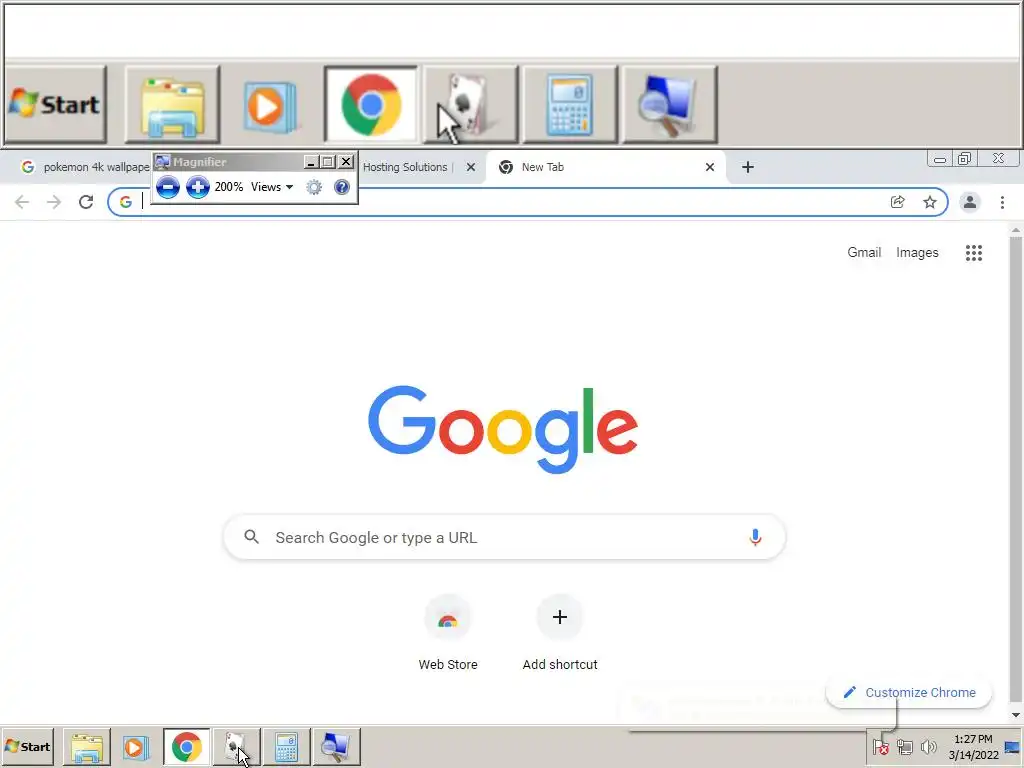The width and height of the screenshot is (1024, 768).
Task: Switch to the Hosting Solutions tab
Action: [405, 167]
